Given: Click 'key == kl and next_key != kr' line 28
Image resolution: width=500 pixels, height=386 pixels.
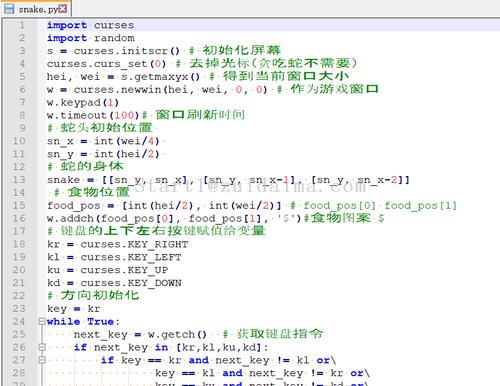Looking at the screenshot, I should coord(249,373).
